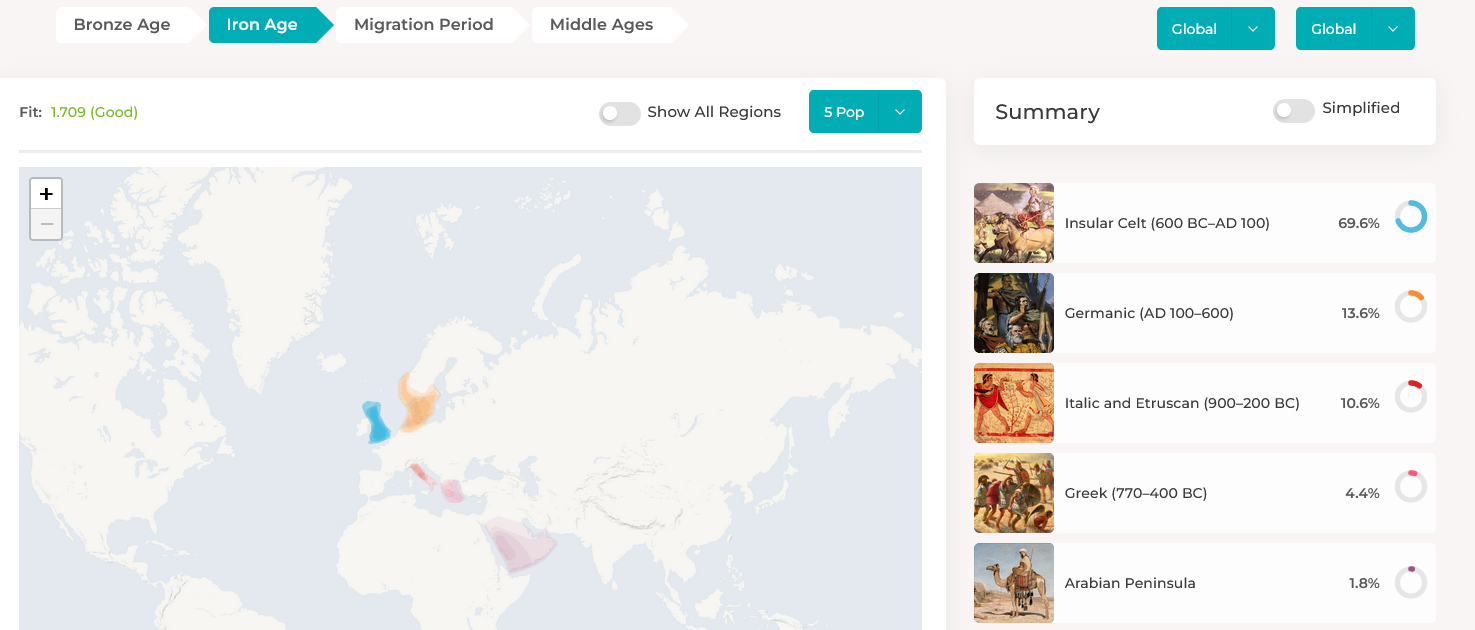Open the second Global dropdown at far right

[1355, 28]
